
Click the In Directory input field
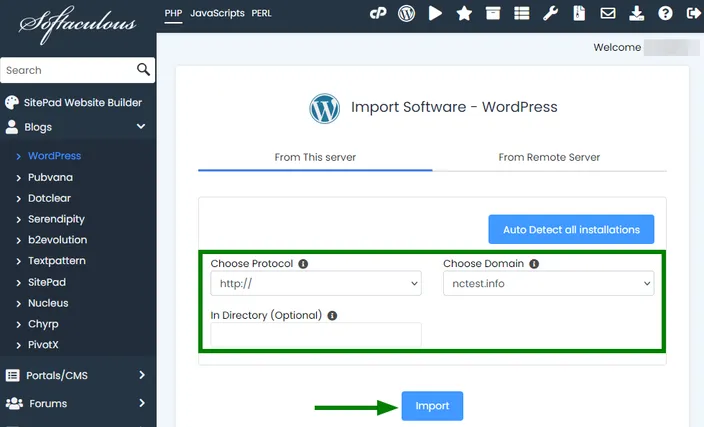click(x=316, y=334)
